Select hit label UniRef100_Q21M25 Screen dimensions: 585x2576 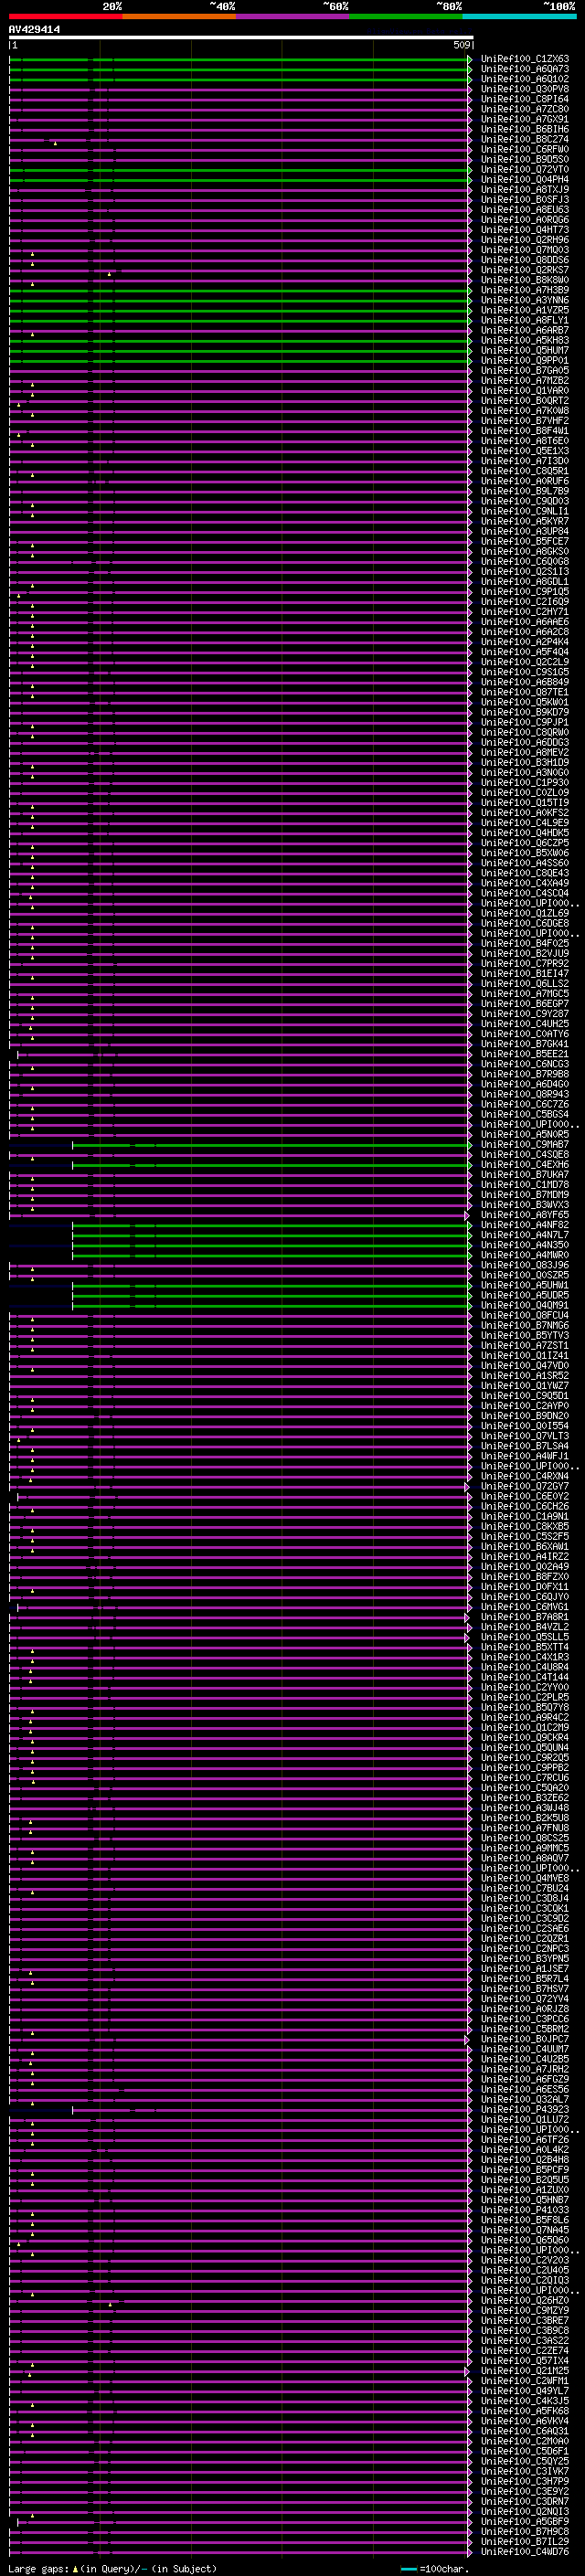[525, 2371]
